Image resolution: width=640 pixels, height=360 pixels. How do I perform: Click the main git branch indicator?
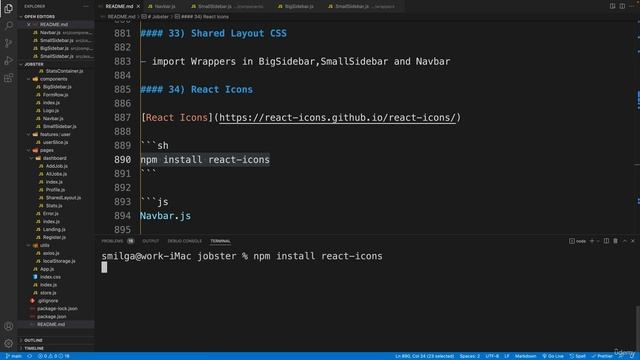click(14, 356)
